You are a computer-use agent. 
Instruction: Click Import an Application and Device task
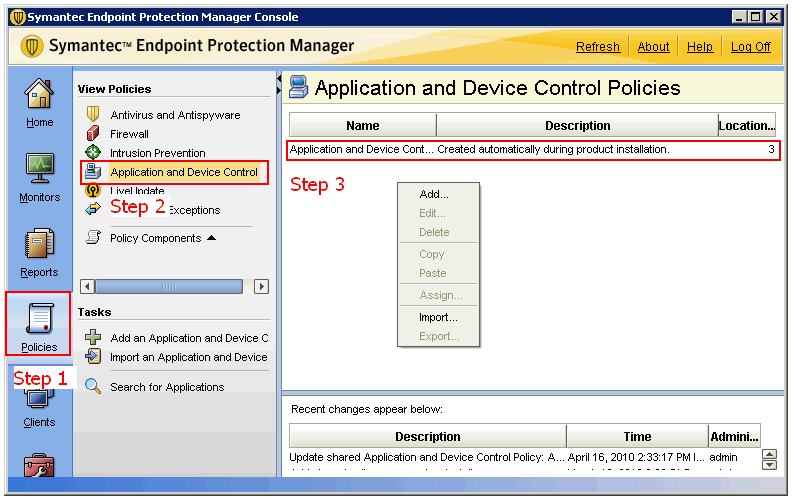(189, 357)
